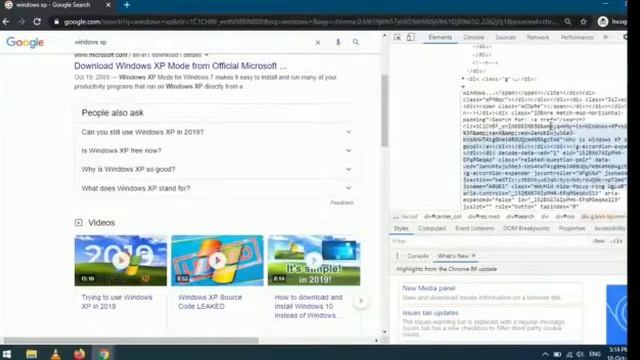Image resolution: width=640 pixels, height=360 pixels.
Task: Open the red app icon on the taskbar
Action: (80, 354)
